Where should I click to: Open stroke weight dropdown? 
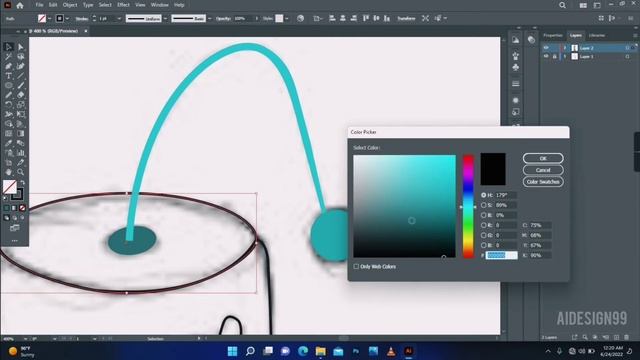pos(119,18)
